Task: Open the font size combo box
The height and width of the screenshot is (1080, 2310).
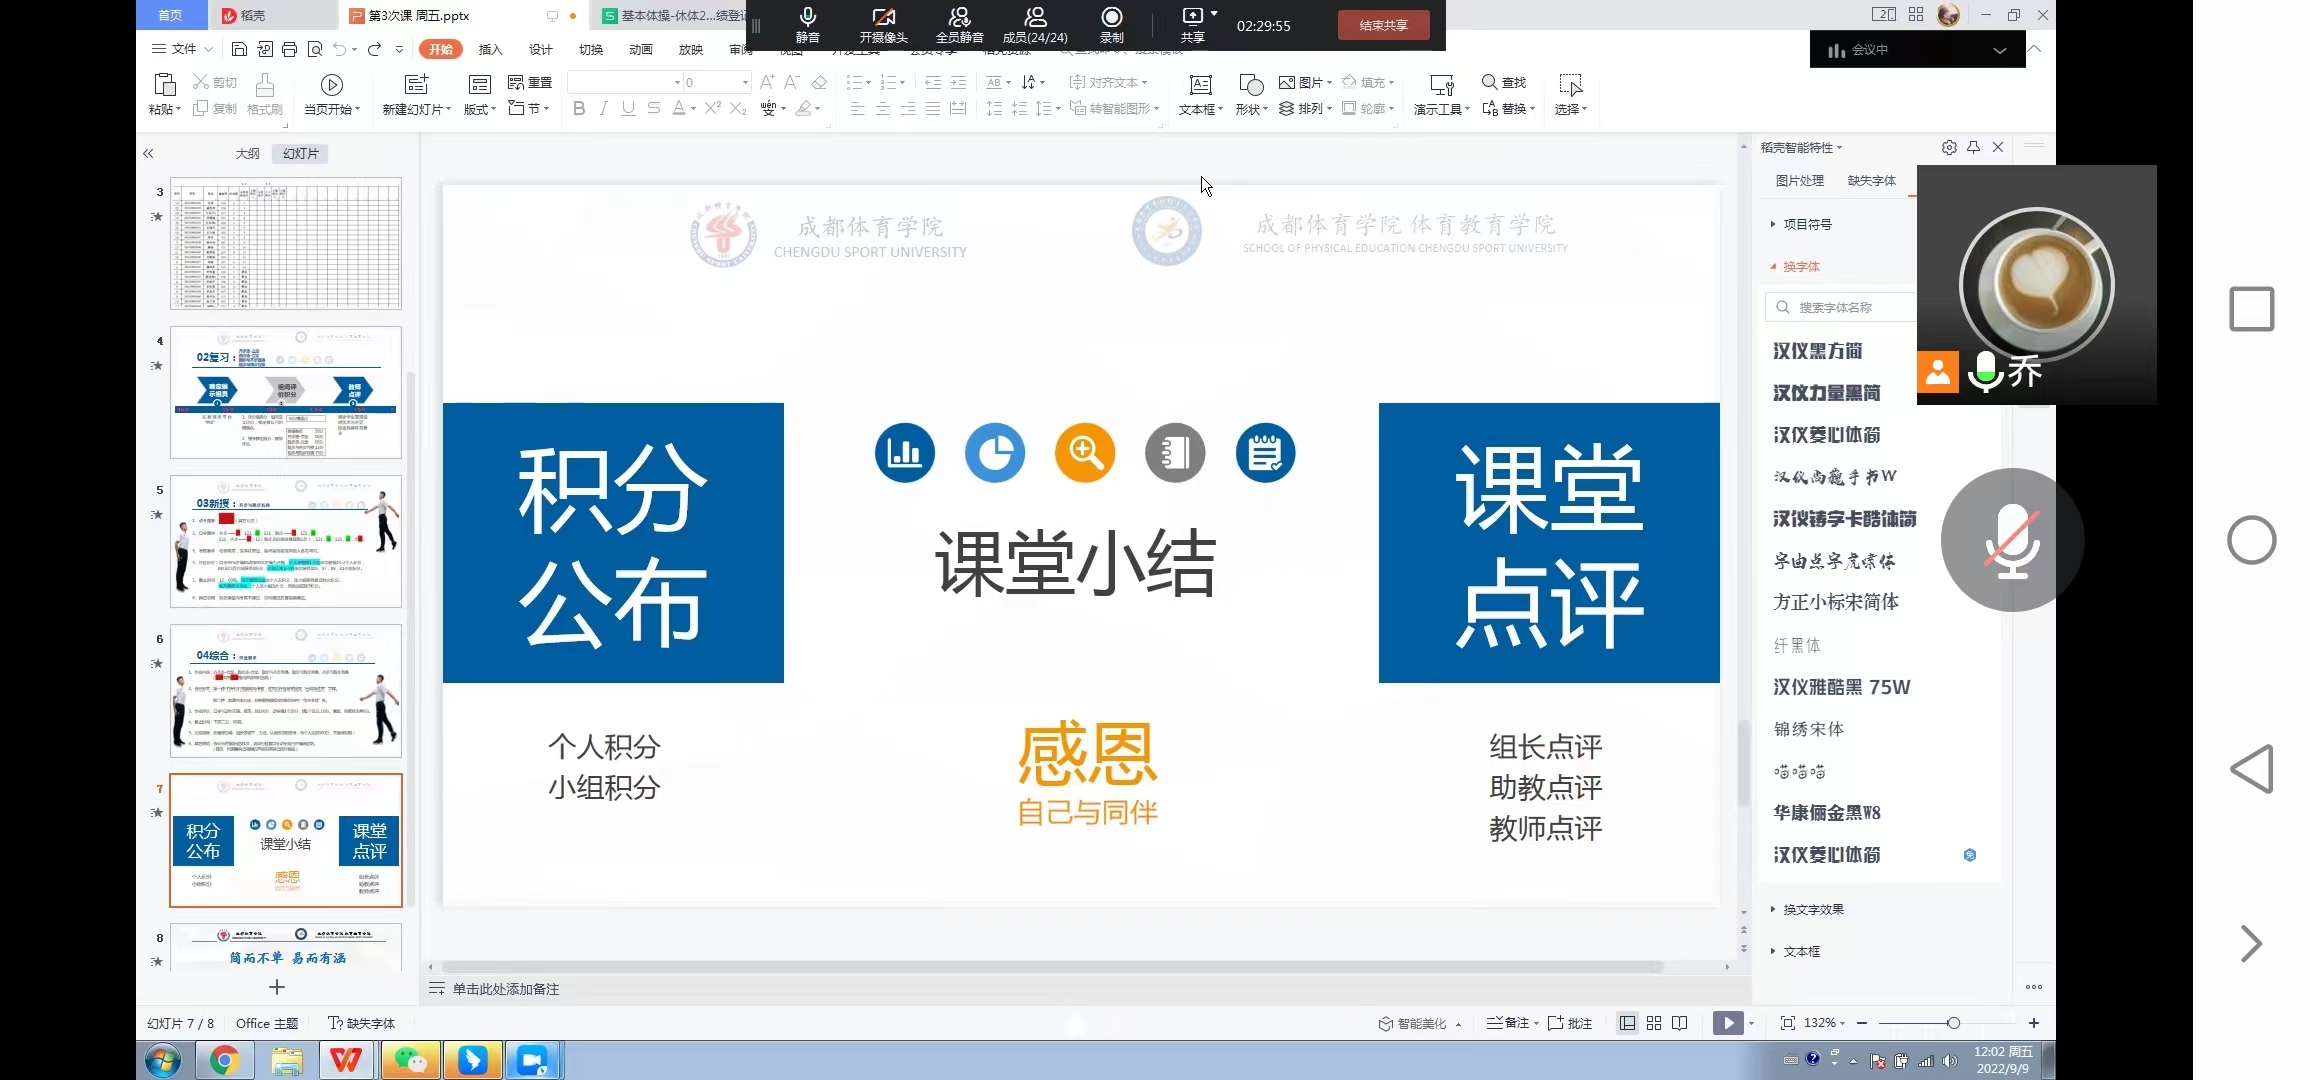Action: 716,82
